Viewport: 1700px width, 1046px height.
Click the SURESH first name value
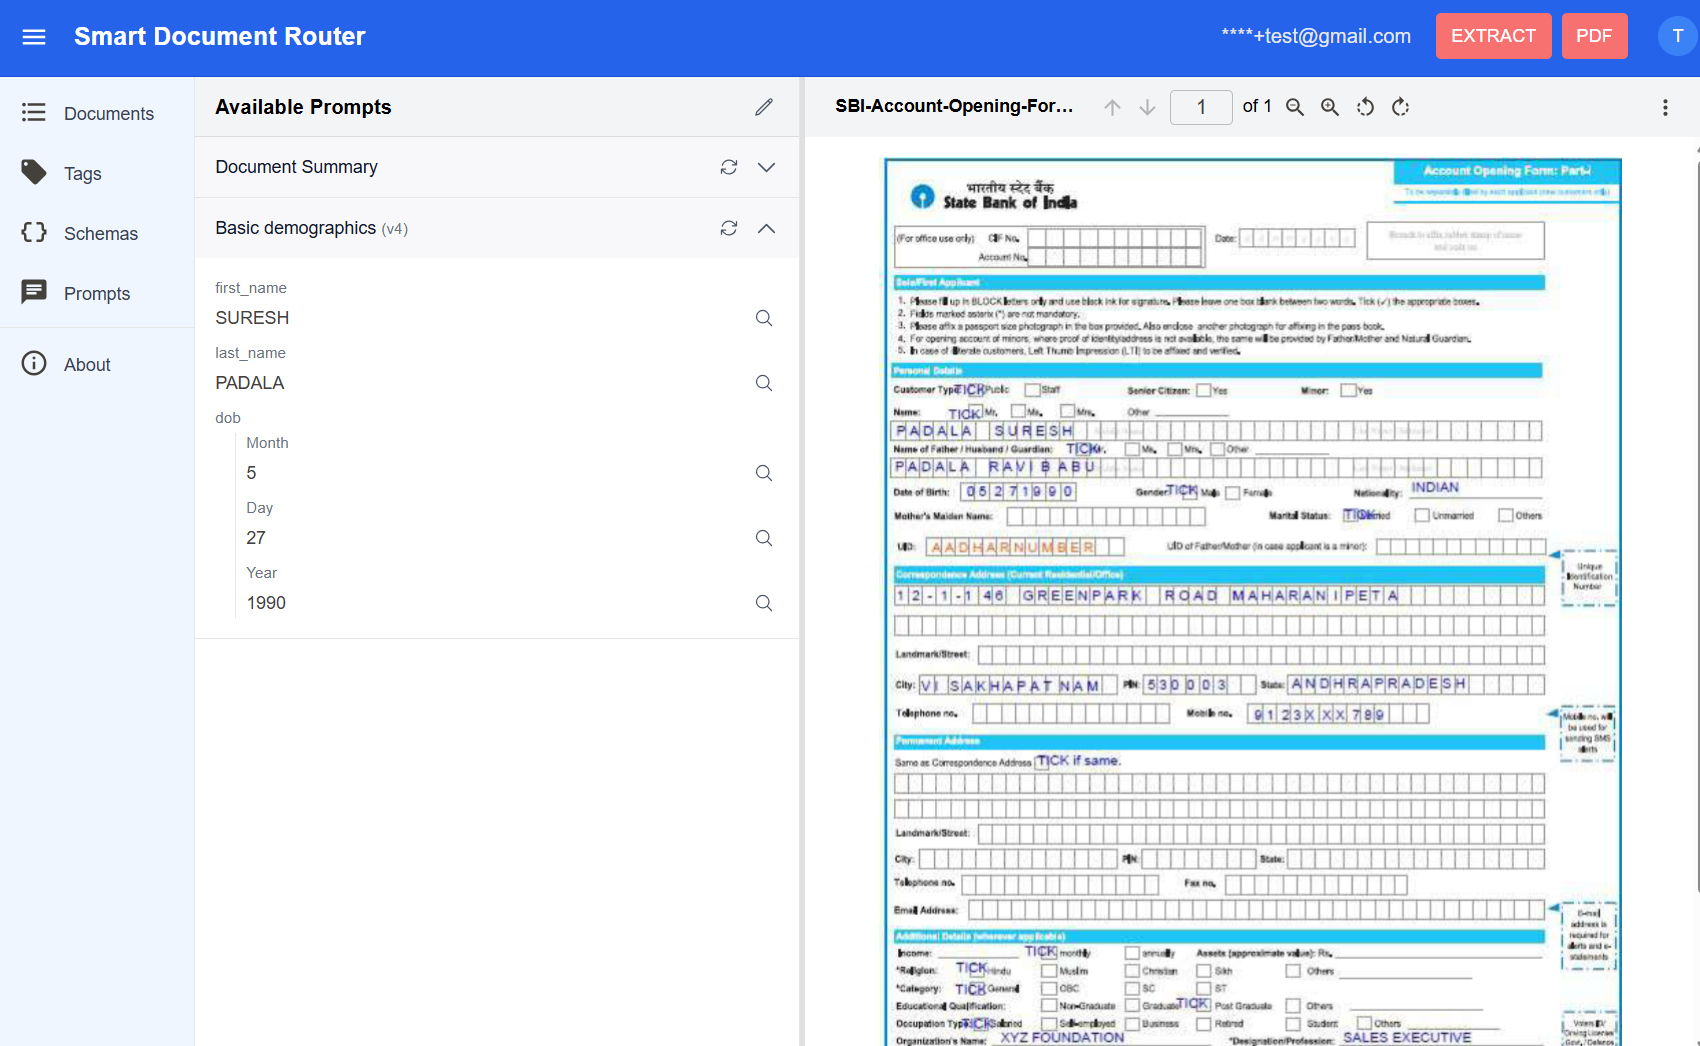tap(252, 318)
